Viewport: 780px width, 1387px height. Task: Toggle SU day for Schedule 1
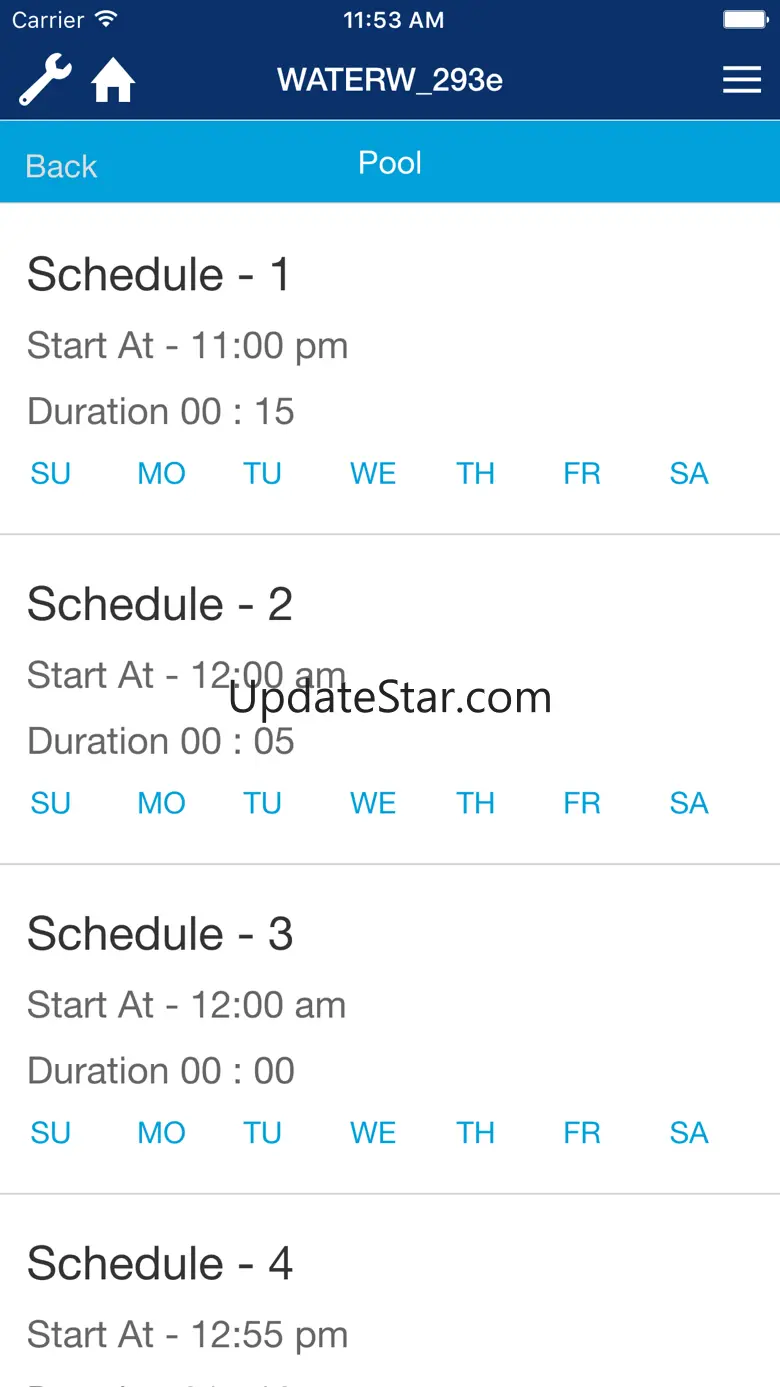click(50, 473)
